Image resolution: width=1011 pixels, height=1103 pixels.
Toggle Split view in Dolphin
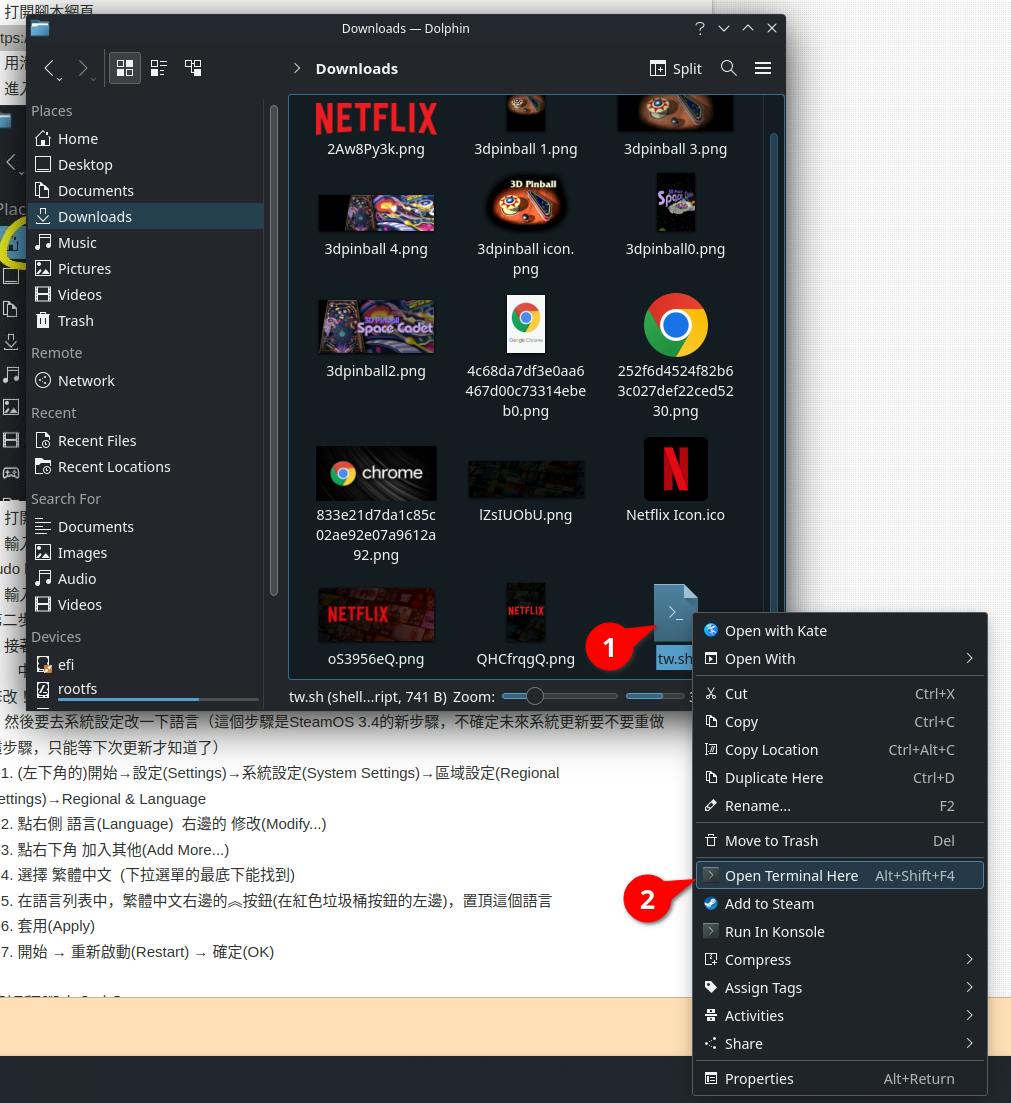coord(675,68)
